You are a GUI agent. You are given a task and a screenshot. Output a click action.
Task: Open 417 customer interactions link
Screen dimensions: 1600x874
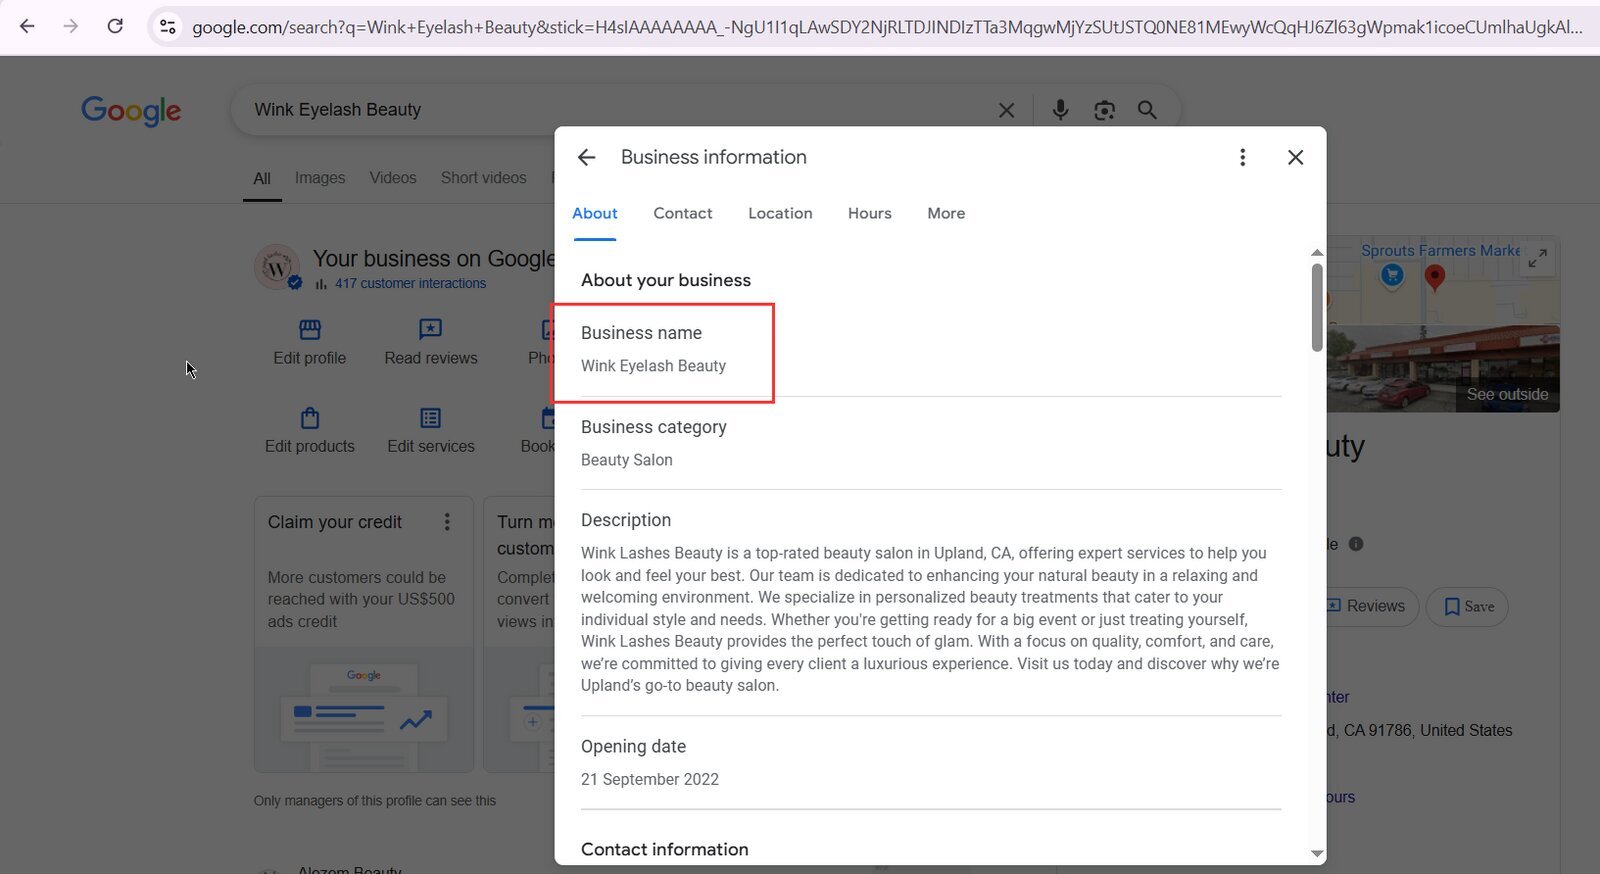coord(410,284)
